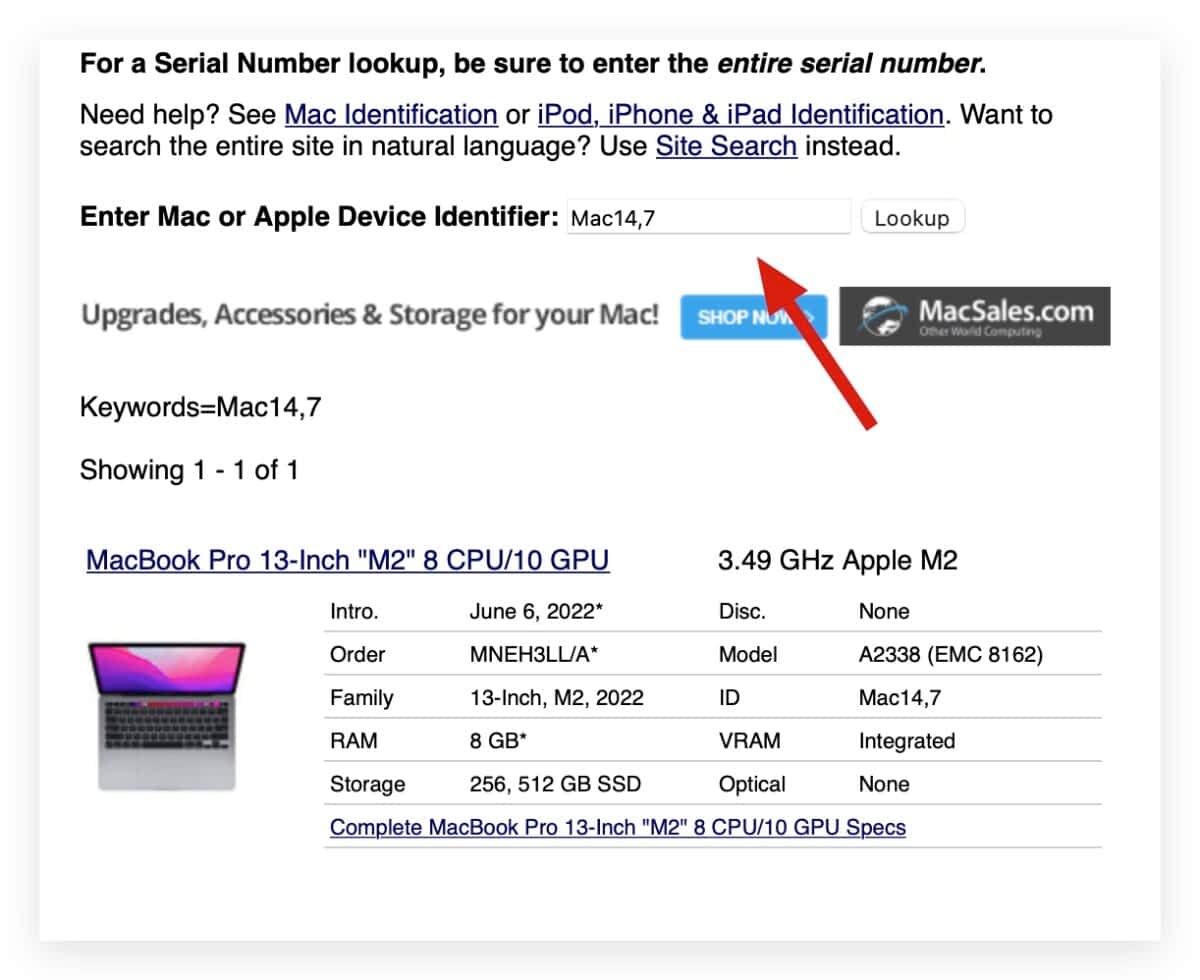Open the MacSales.com banner logo
The width and height of the screenshot is (1200, 980).
click(975, 316)
